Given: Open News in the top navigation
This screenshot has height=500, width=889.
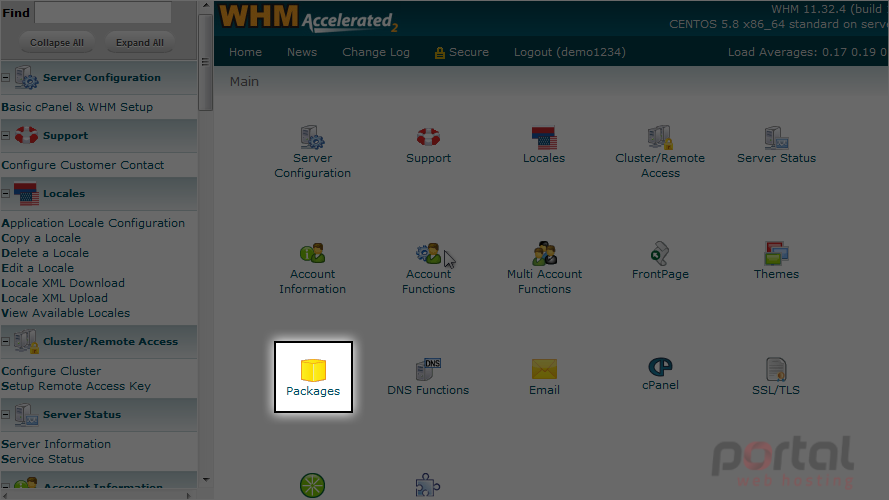Looking at the screenshot, I should pyautogui.click(x=302, y=52).
